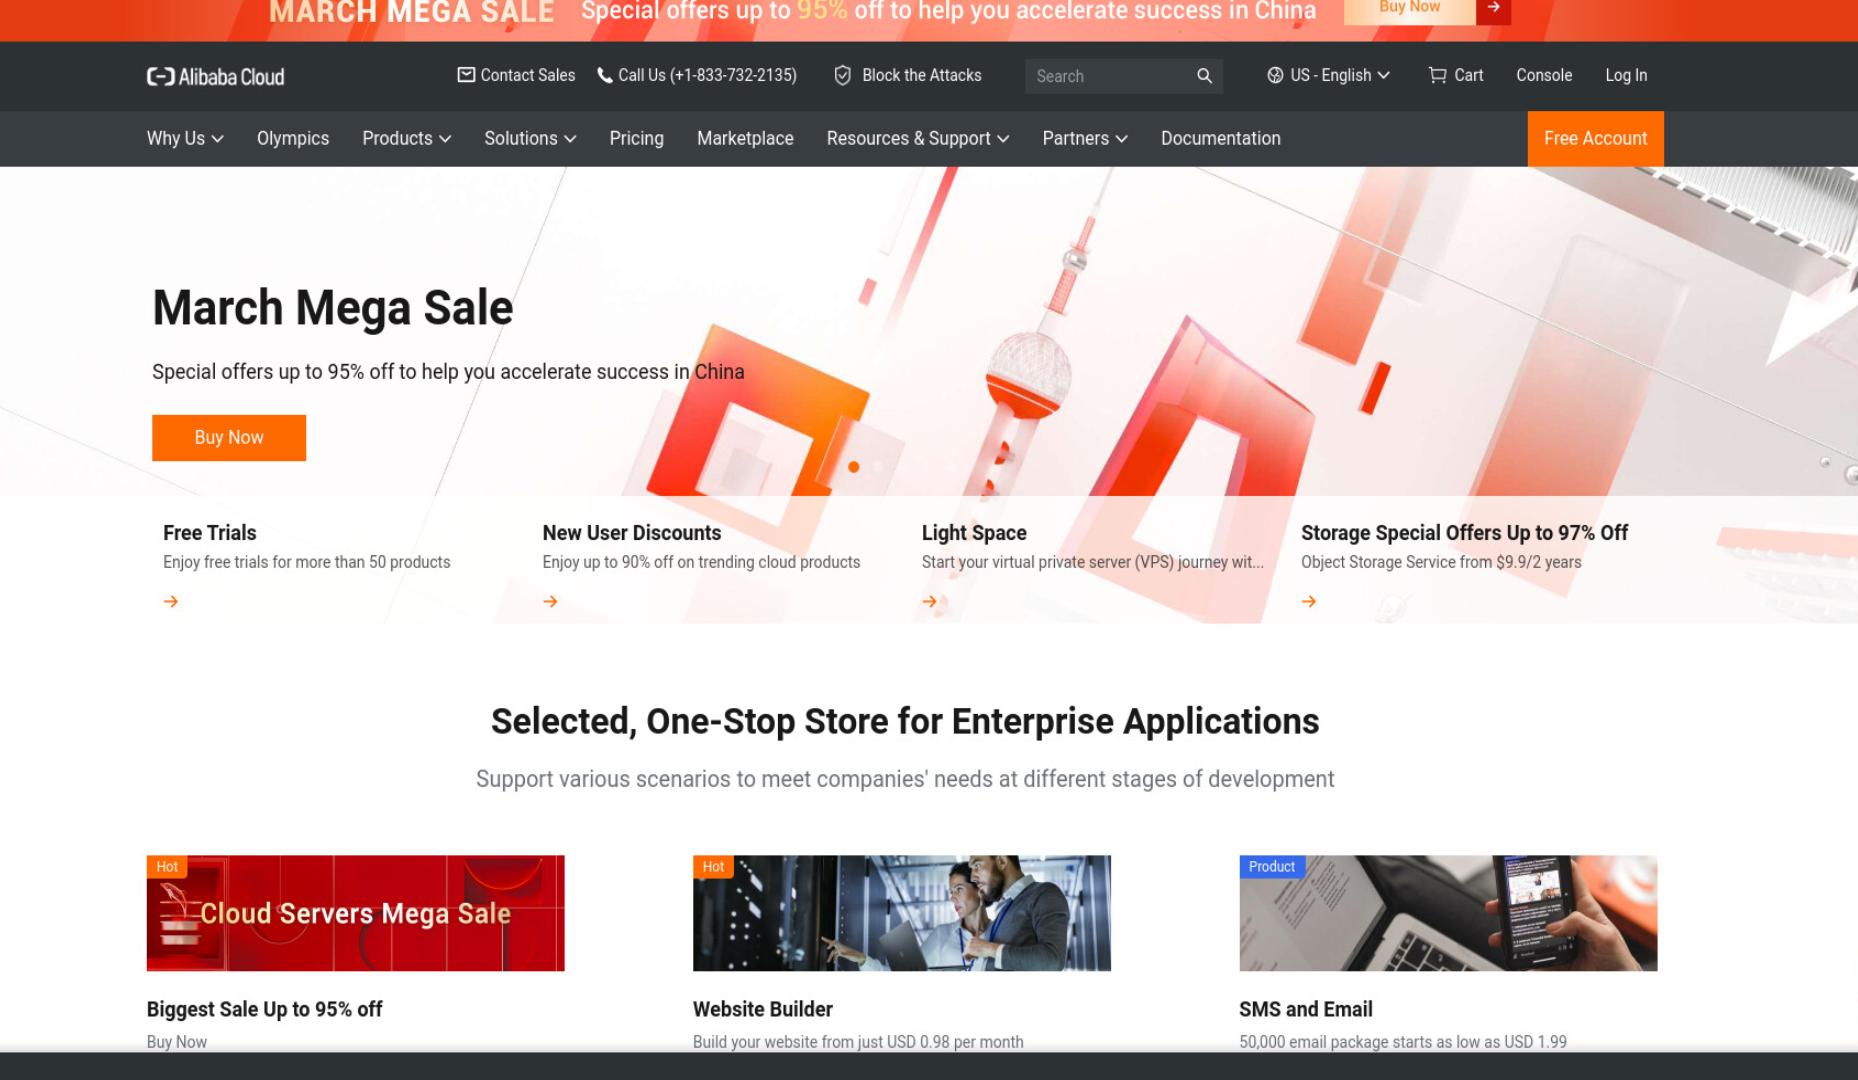Image resolution: width=1858 pixels, height=1080 pixels.
Task: Click the arrow button in the top sale banner
Action: pyautogui.click(x=1493, y=8)
